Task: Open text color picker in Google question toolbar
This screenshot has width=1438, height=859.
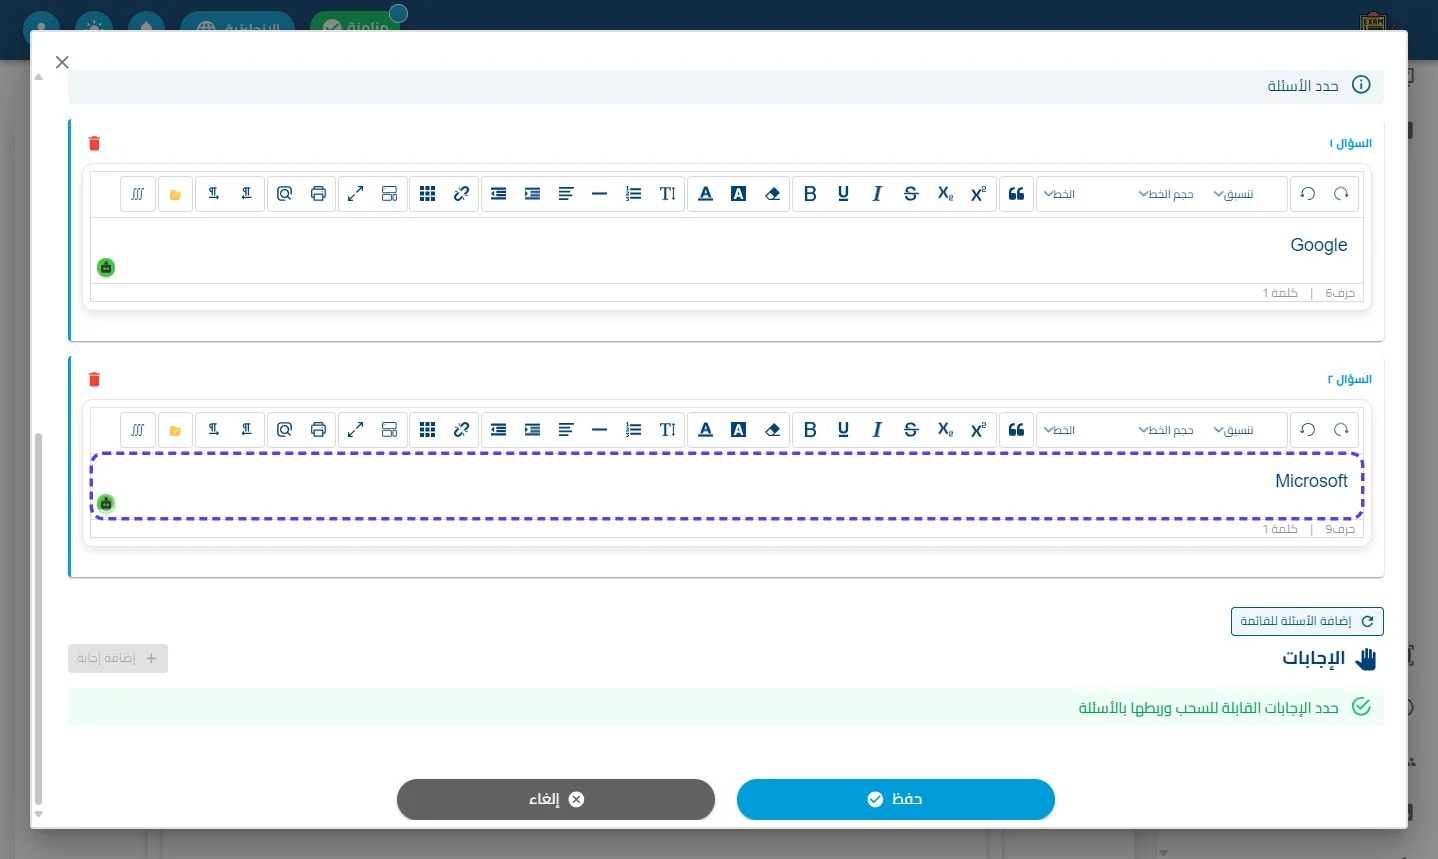Action: [x=706, y=194]
